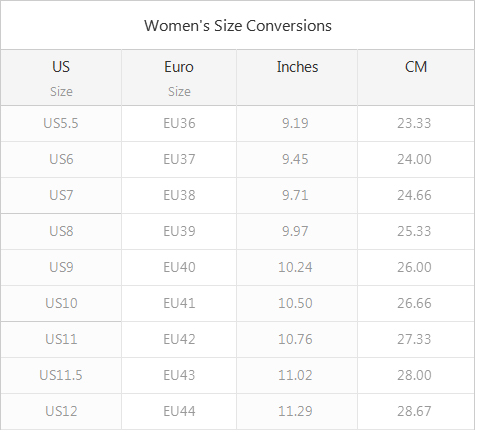Click the 28.00 CM value

(x=414, y=375)
